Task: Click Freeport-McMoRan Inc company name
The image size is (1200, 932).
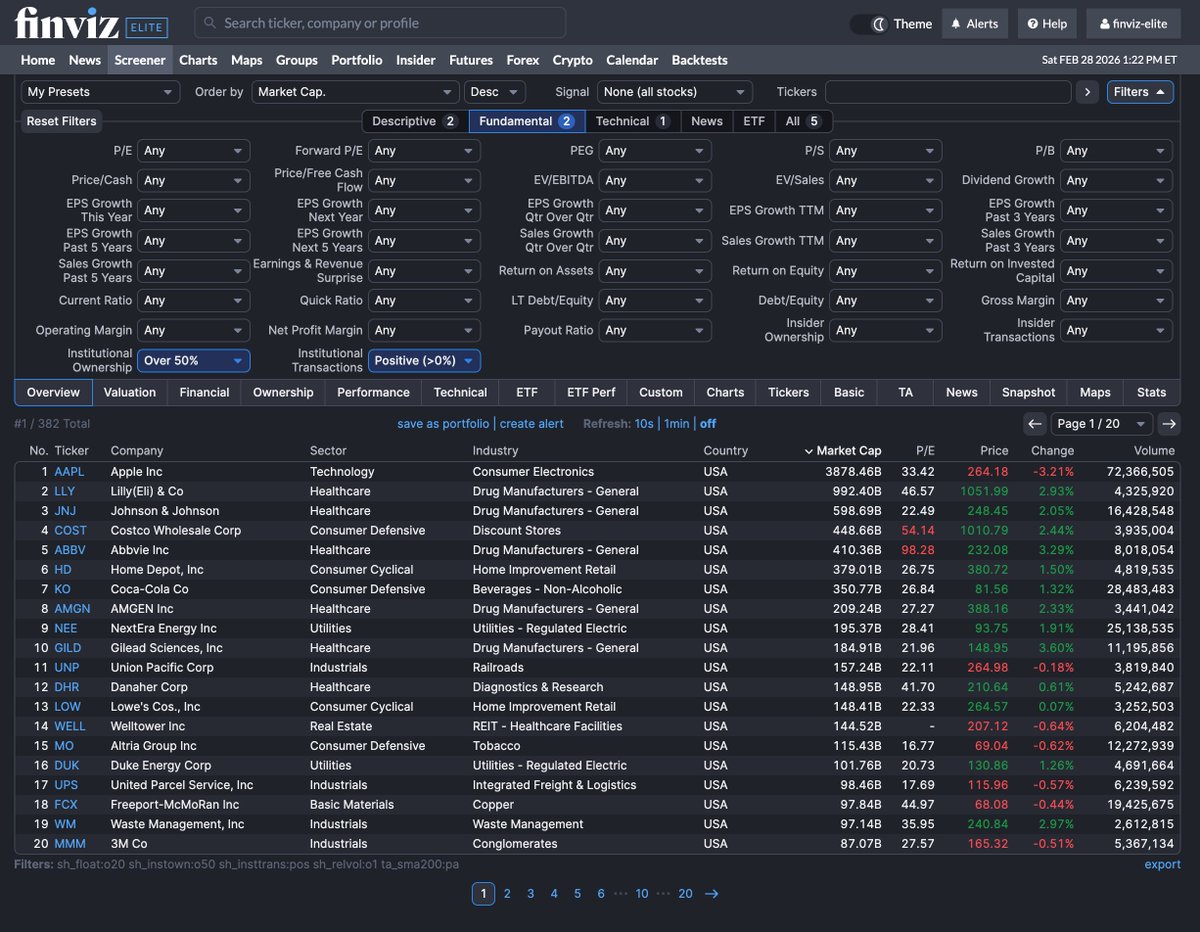Action: tap(175, 805)
